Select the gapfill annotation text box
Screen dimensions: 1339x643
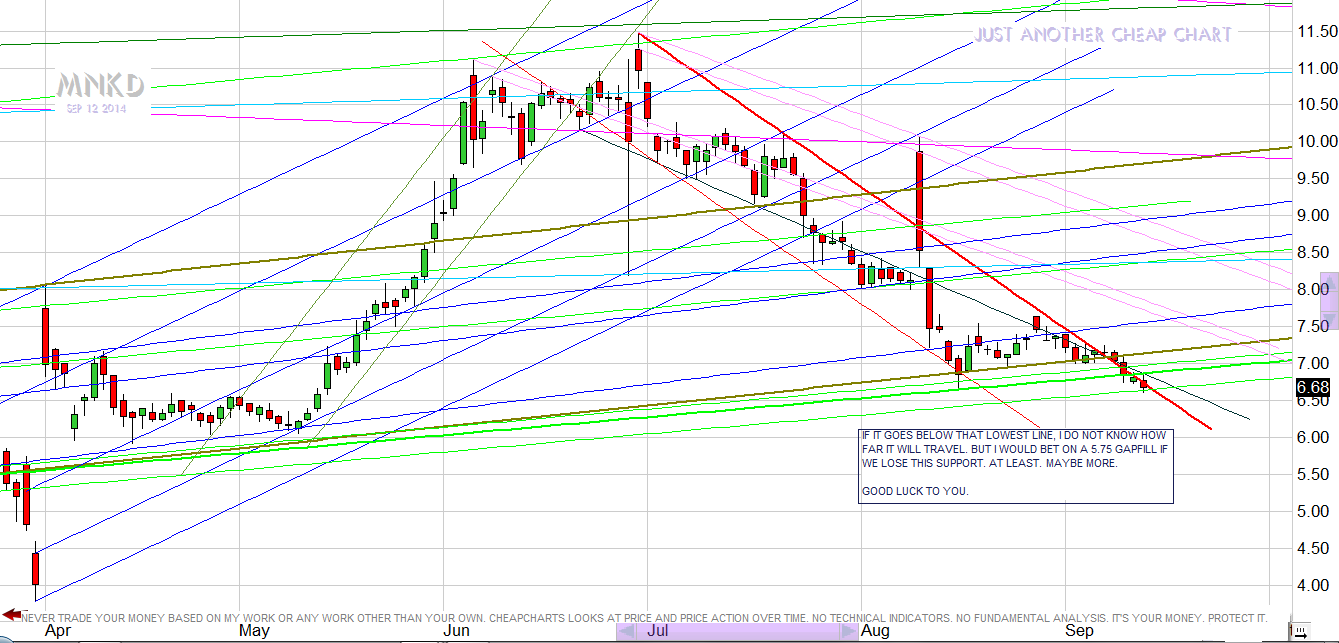coord(1016,466)
